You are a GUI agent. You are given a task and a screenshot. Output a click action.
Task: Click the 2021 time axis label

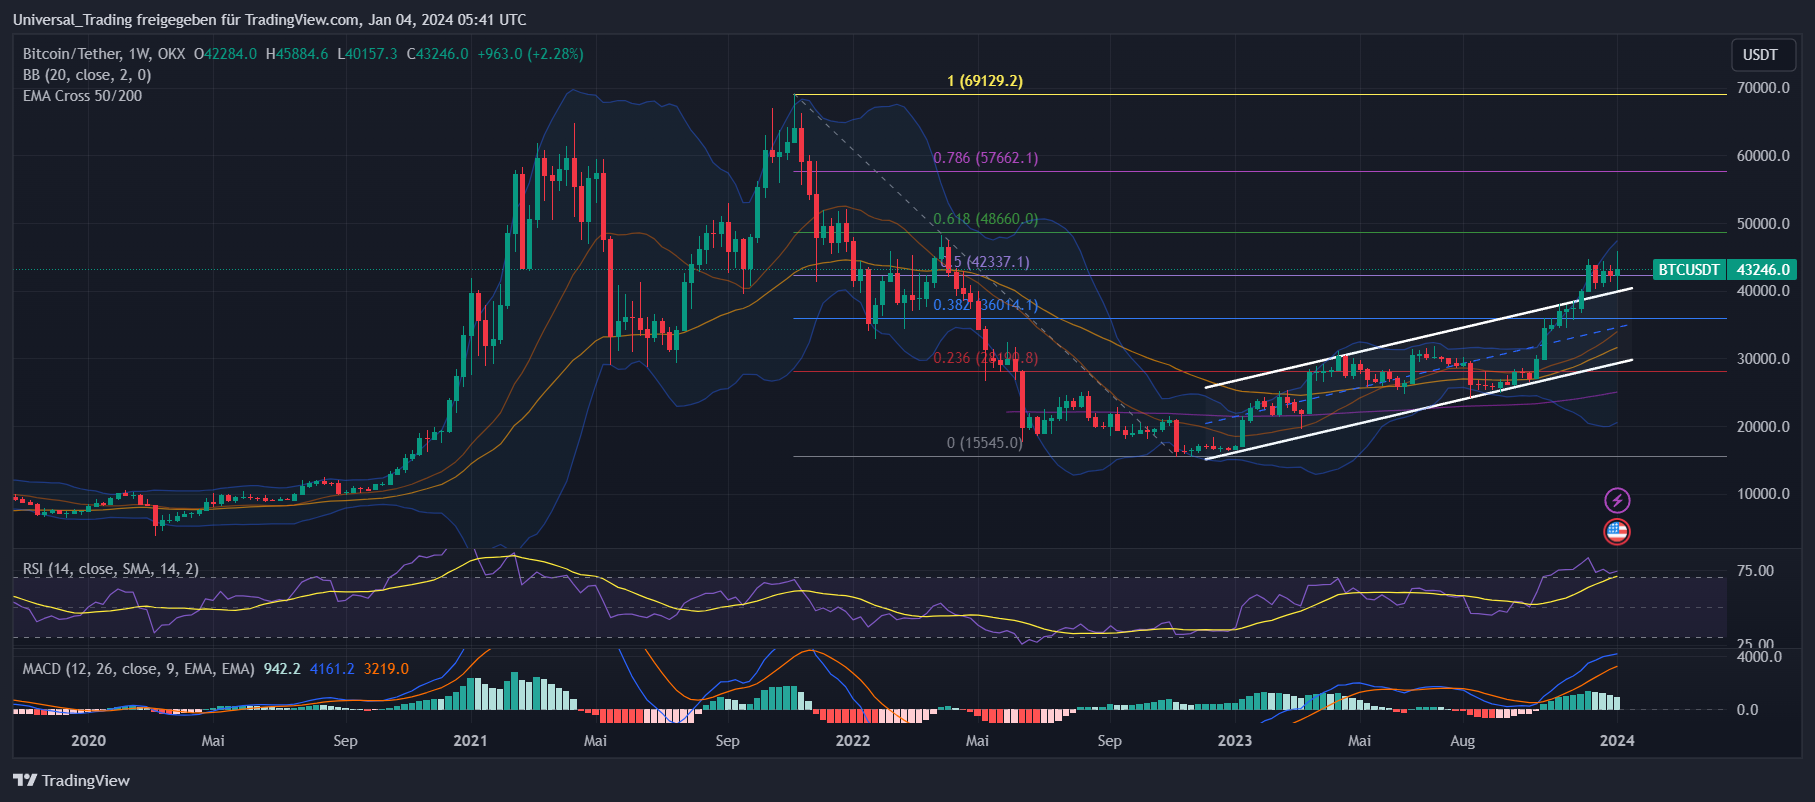pyautogui.click(x=470, y=741)
